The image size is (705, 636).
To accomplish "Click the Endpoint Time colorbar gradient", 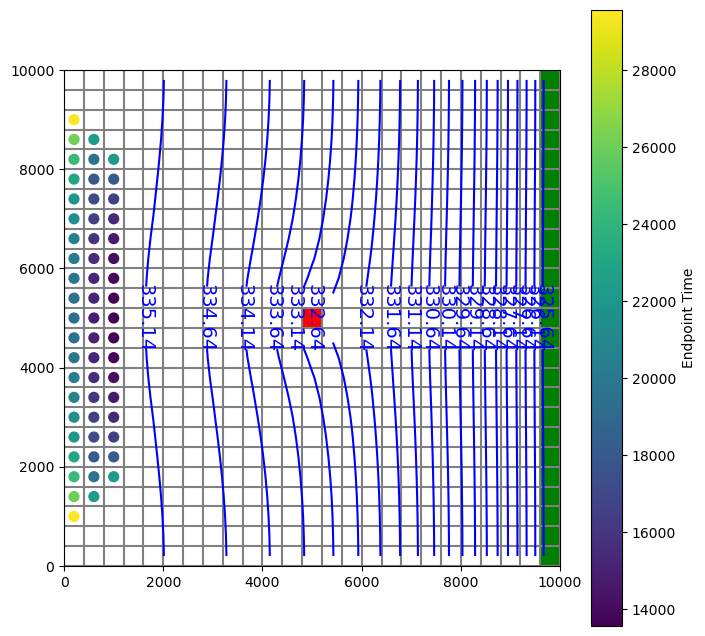I will coord(607,318).
